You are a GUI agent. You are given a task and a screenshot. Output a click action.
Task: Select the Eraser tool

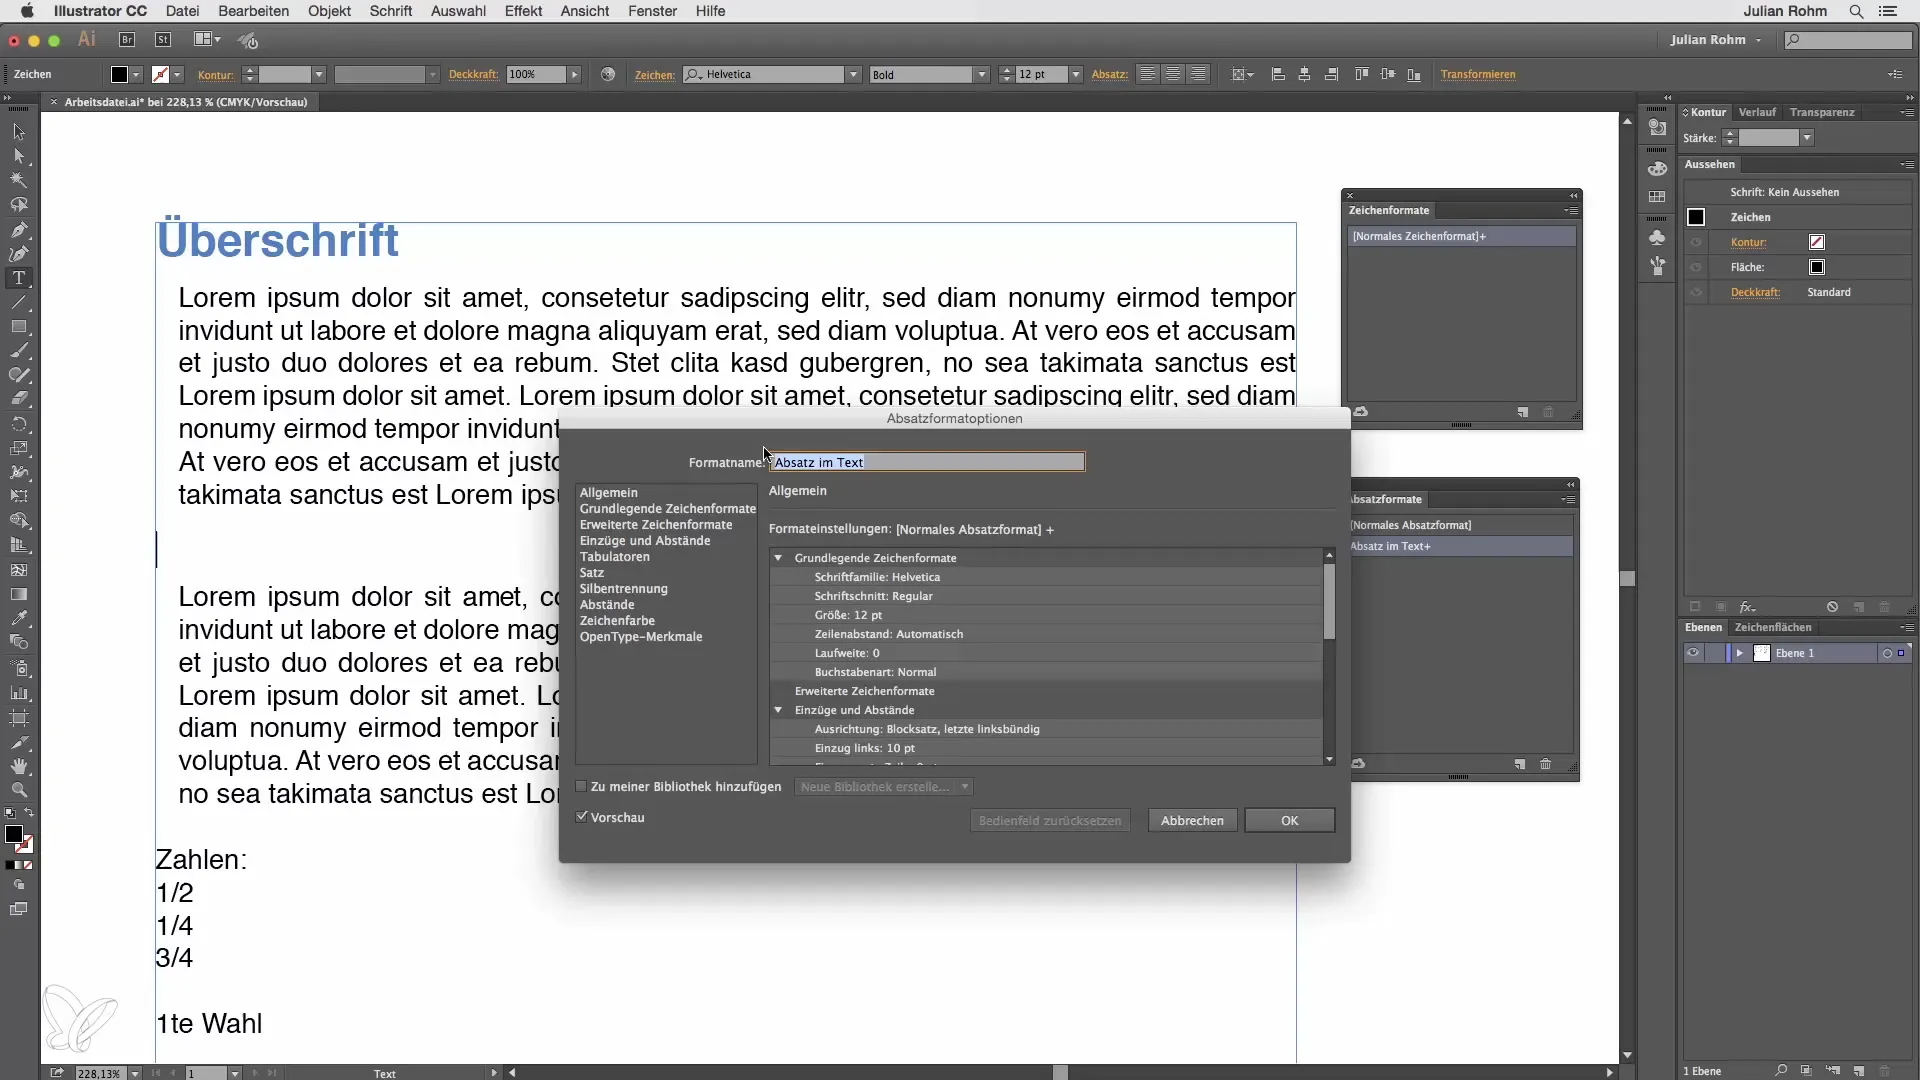tap(19, 399)
